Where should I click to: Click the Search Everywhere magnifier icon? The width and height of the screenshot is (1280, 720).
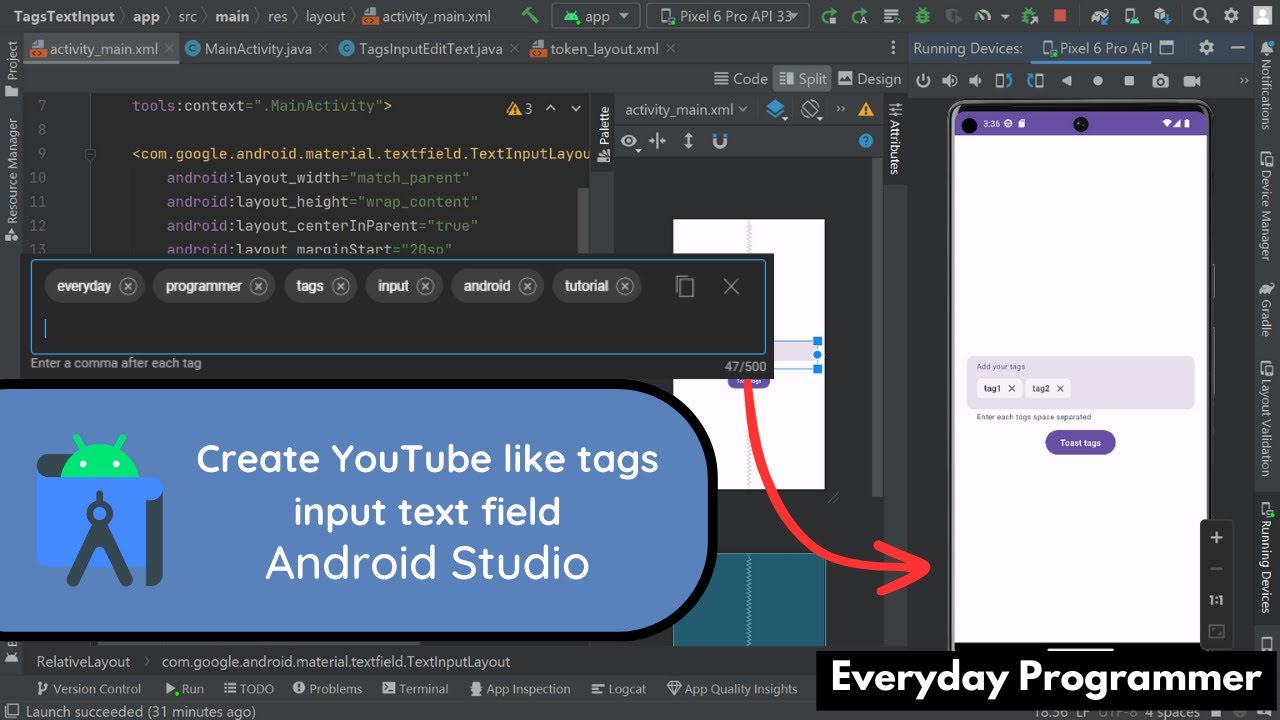[1201, 16]
